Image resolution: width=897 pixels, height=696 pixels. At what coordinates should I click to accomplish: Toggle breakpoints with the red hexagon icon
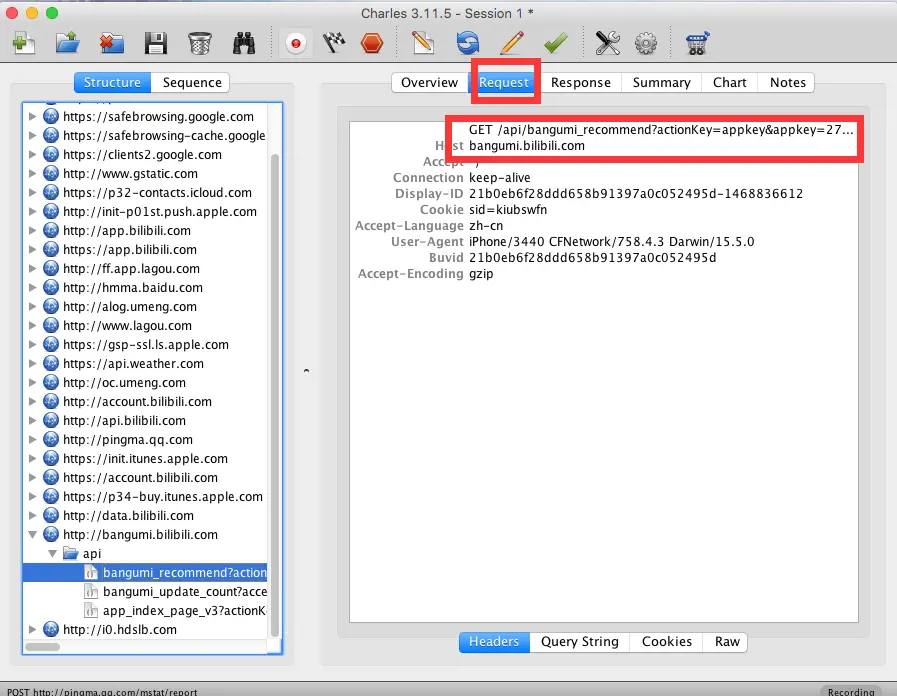[x=372, y=43]
